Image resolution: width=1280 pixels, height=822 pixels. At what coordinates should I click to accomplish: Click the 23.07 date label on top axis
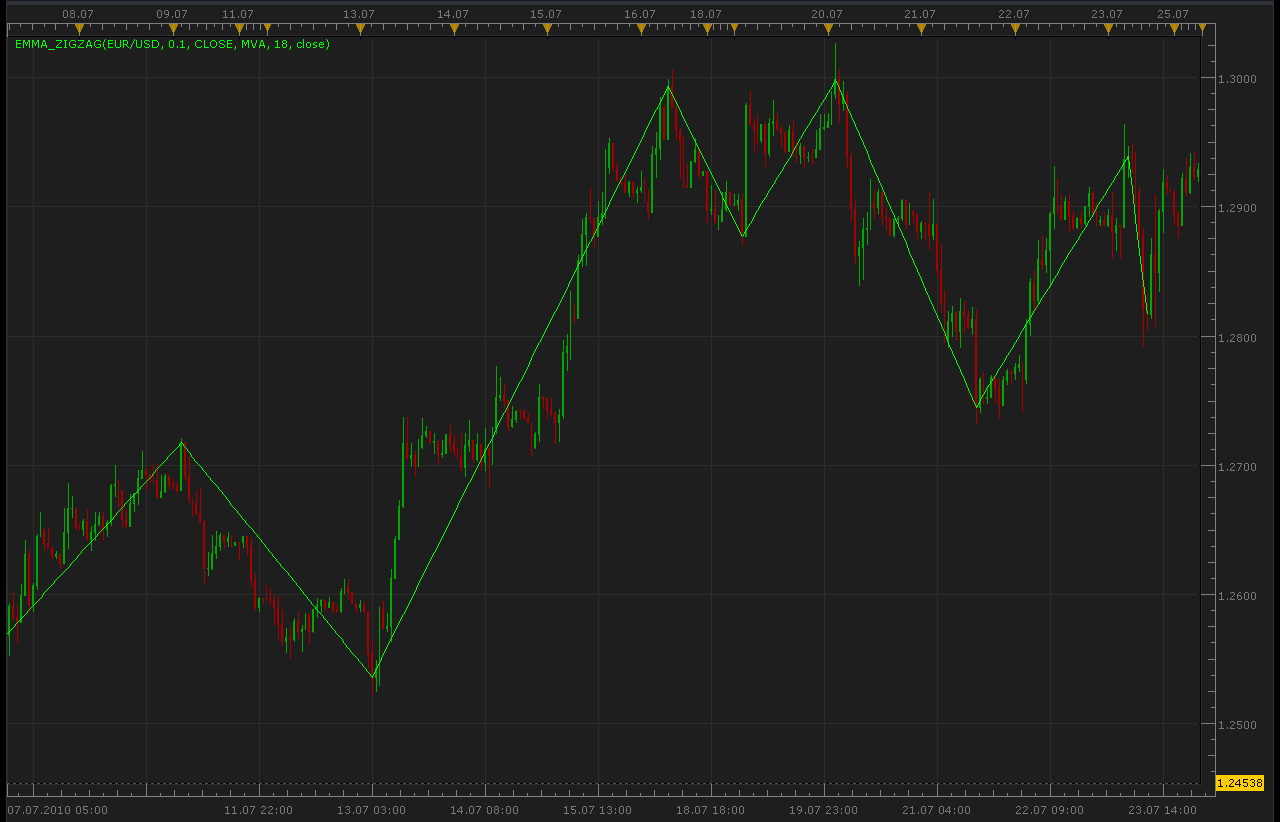1107,14
